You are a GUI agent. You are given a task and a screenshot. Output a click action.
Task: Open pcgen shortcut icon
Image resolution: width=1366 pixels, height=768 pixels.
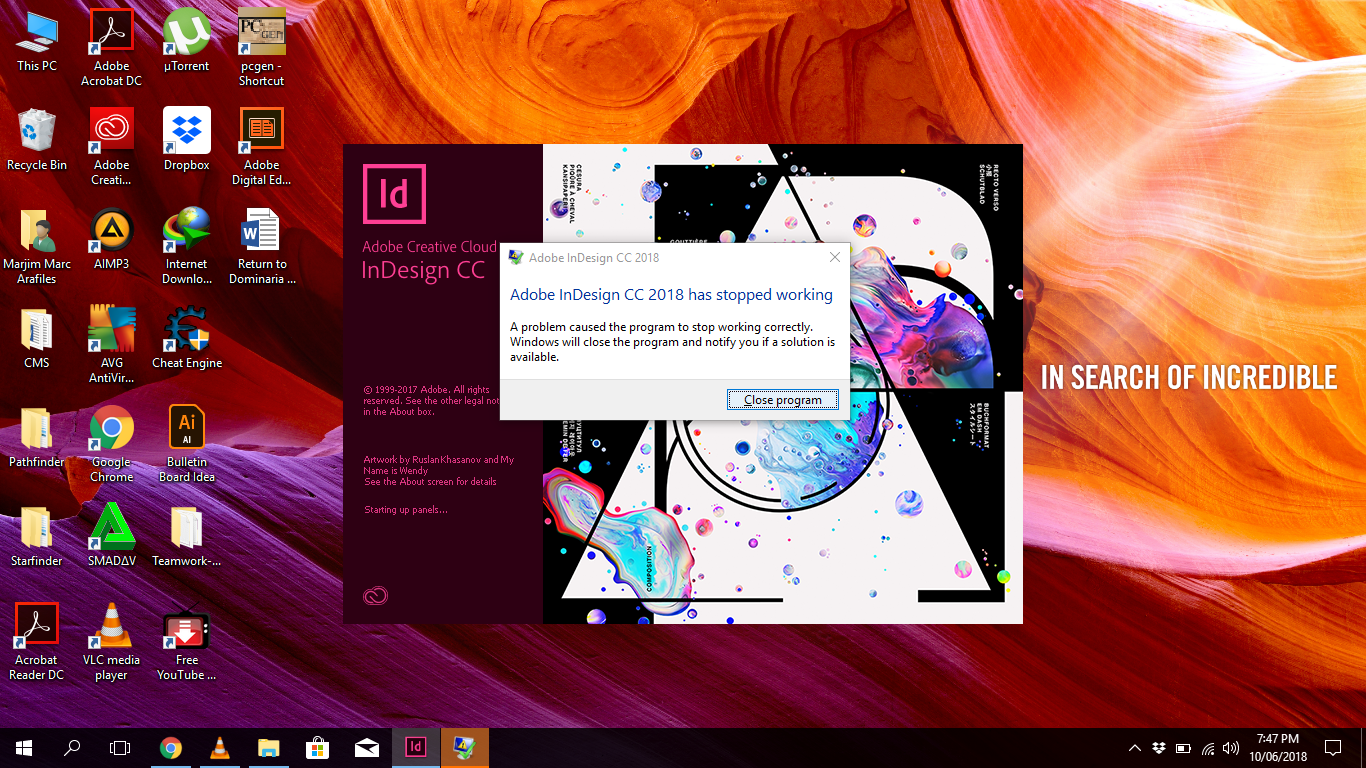pyautogui.click(x=261, y=47)
